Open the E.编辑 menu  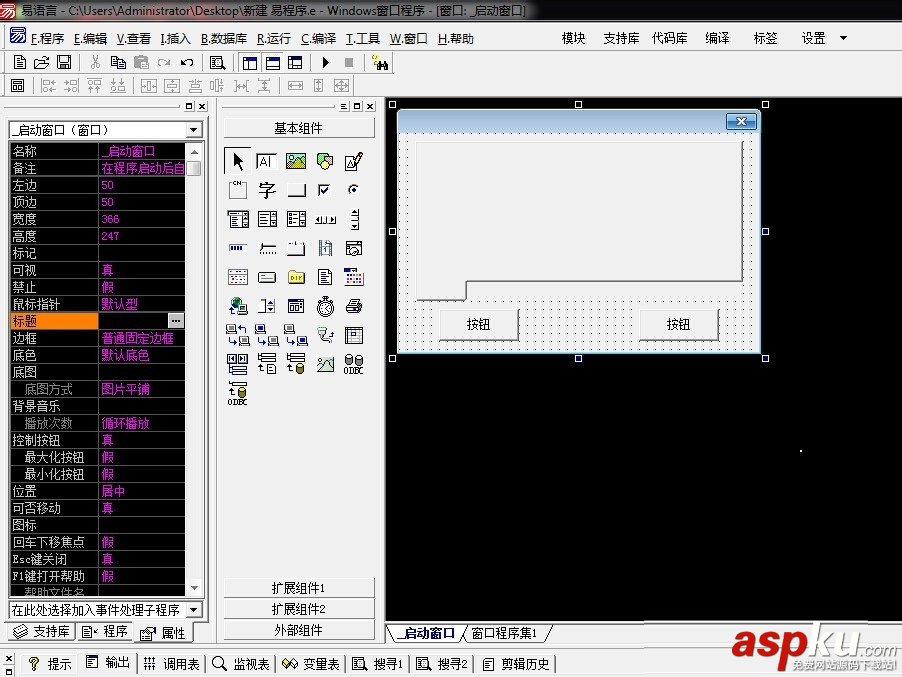pos(90,39)
